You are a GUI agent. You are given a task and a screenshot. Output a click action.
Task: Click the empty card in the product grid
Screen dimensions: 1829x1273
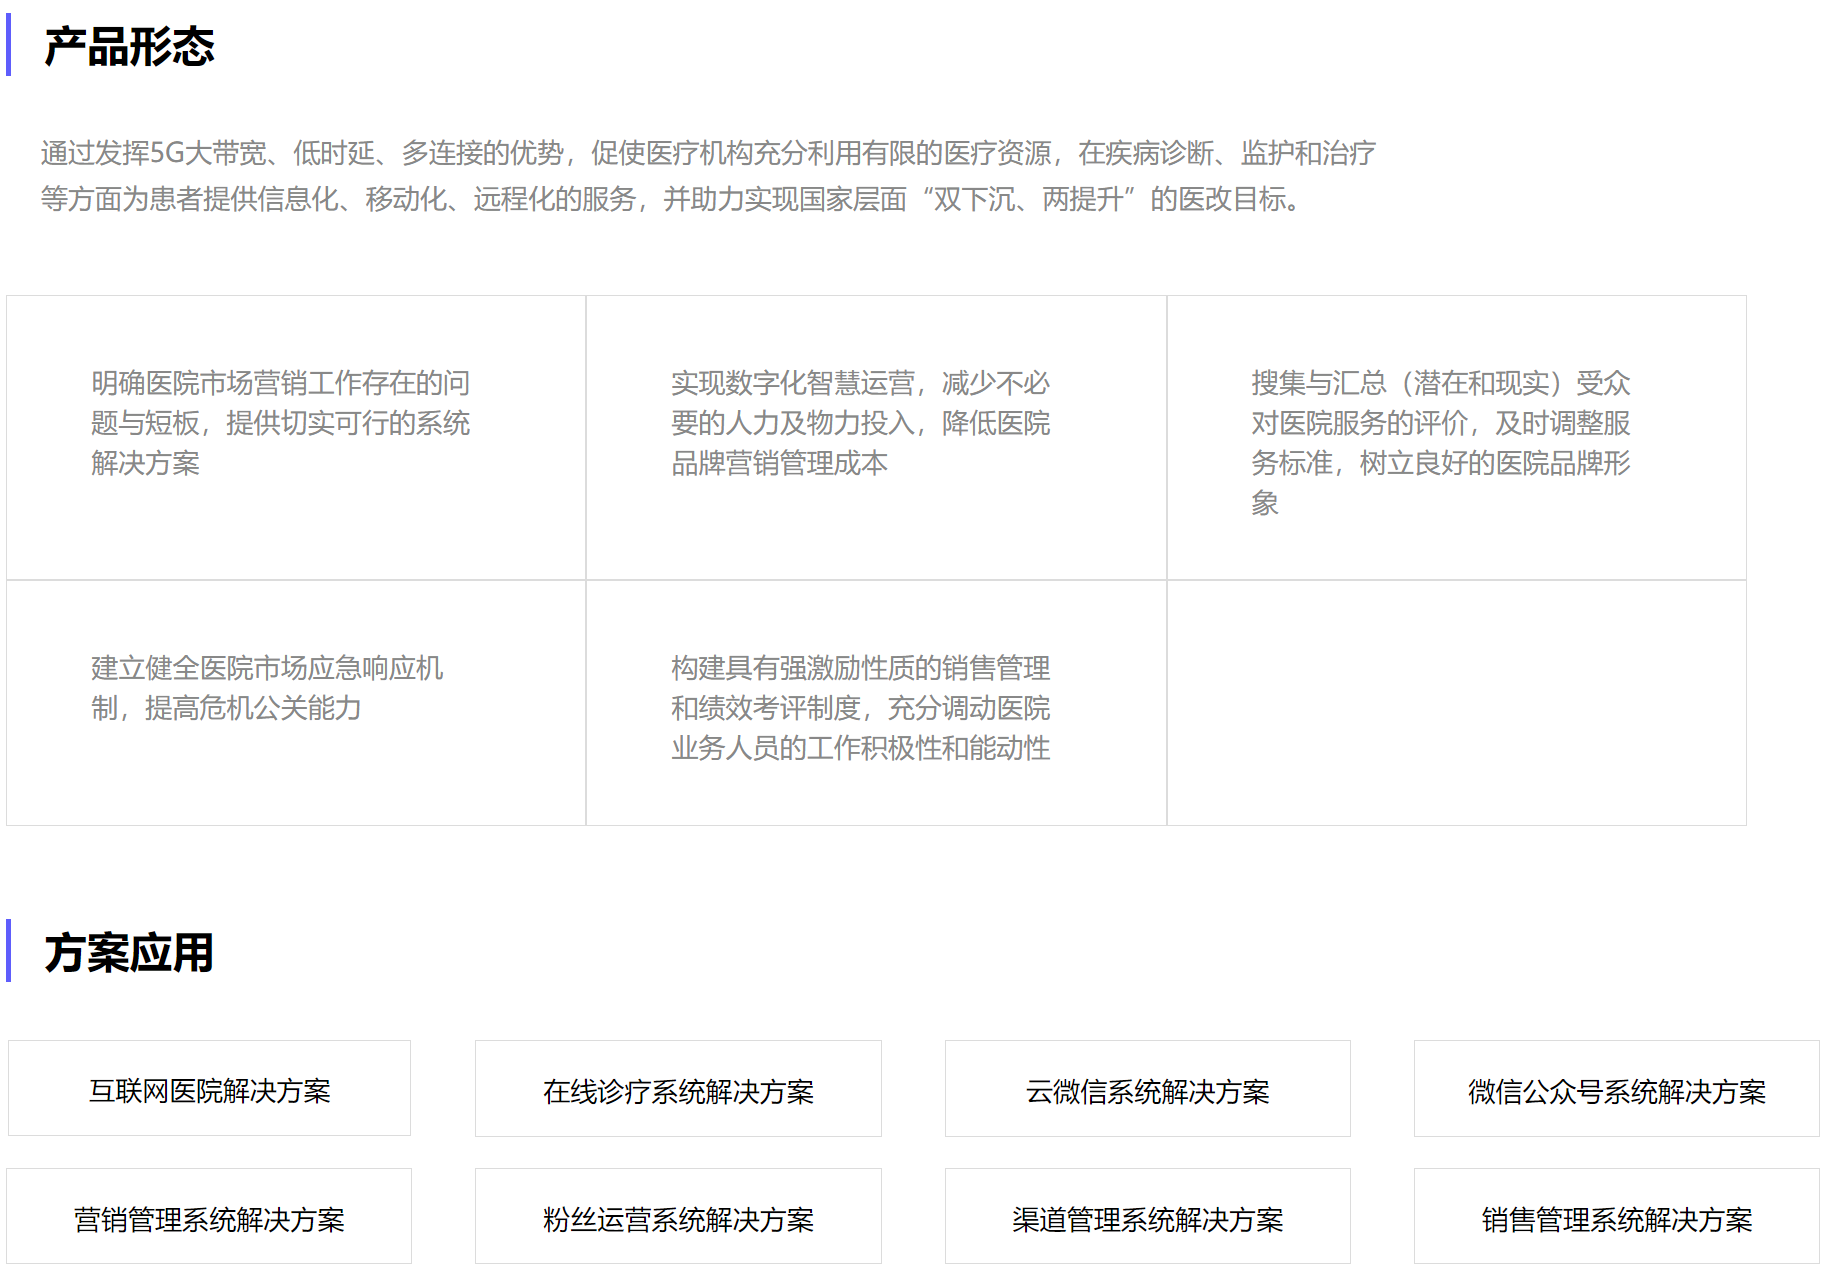click(x=1456, y=702)
